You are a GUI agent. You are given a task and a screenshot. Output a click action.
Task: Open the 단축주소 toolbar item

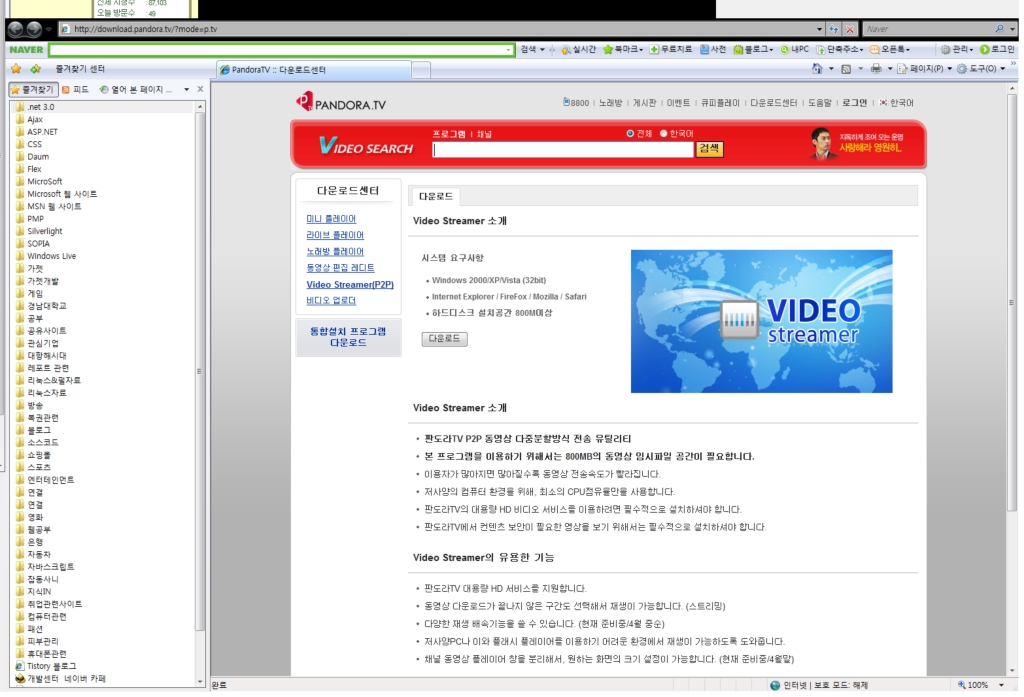click(839, 50)
